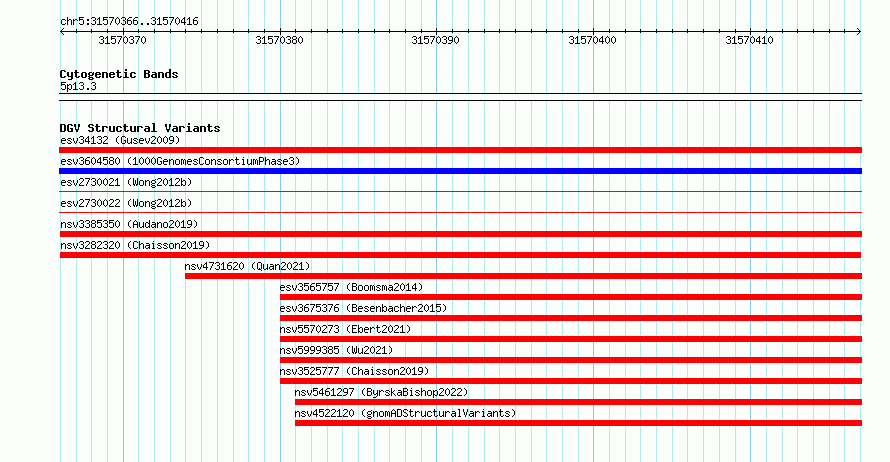Click the thin red line under esv2730021
890x462 pixels.
pos(460,192)
